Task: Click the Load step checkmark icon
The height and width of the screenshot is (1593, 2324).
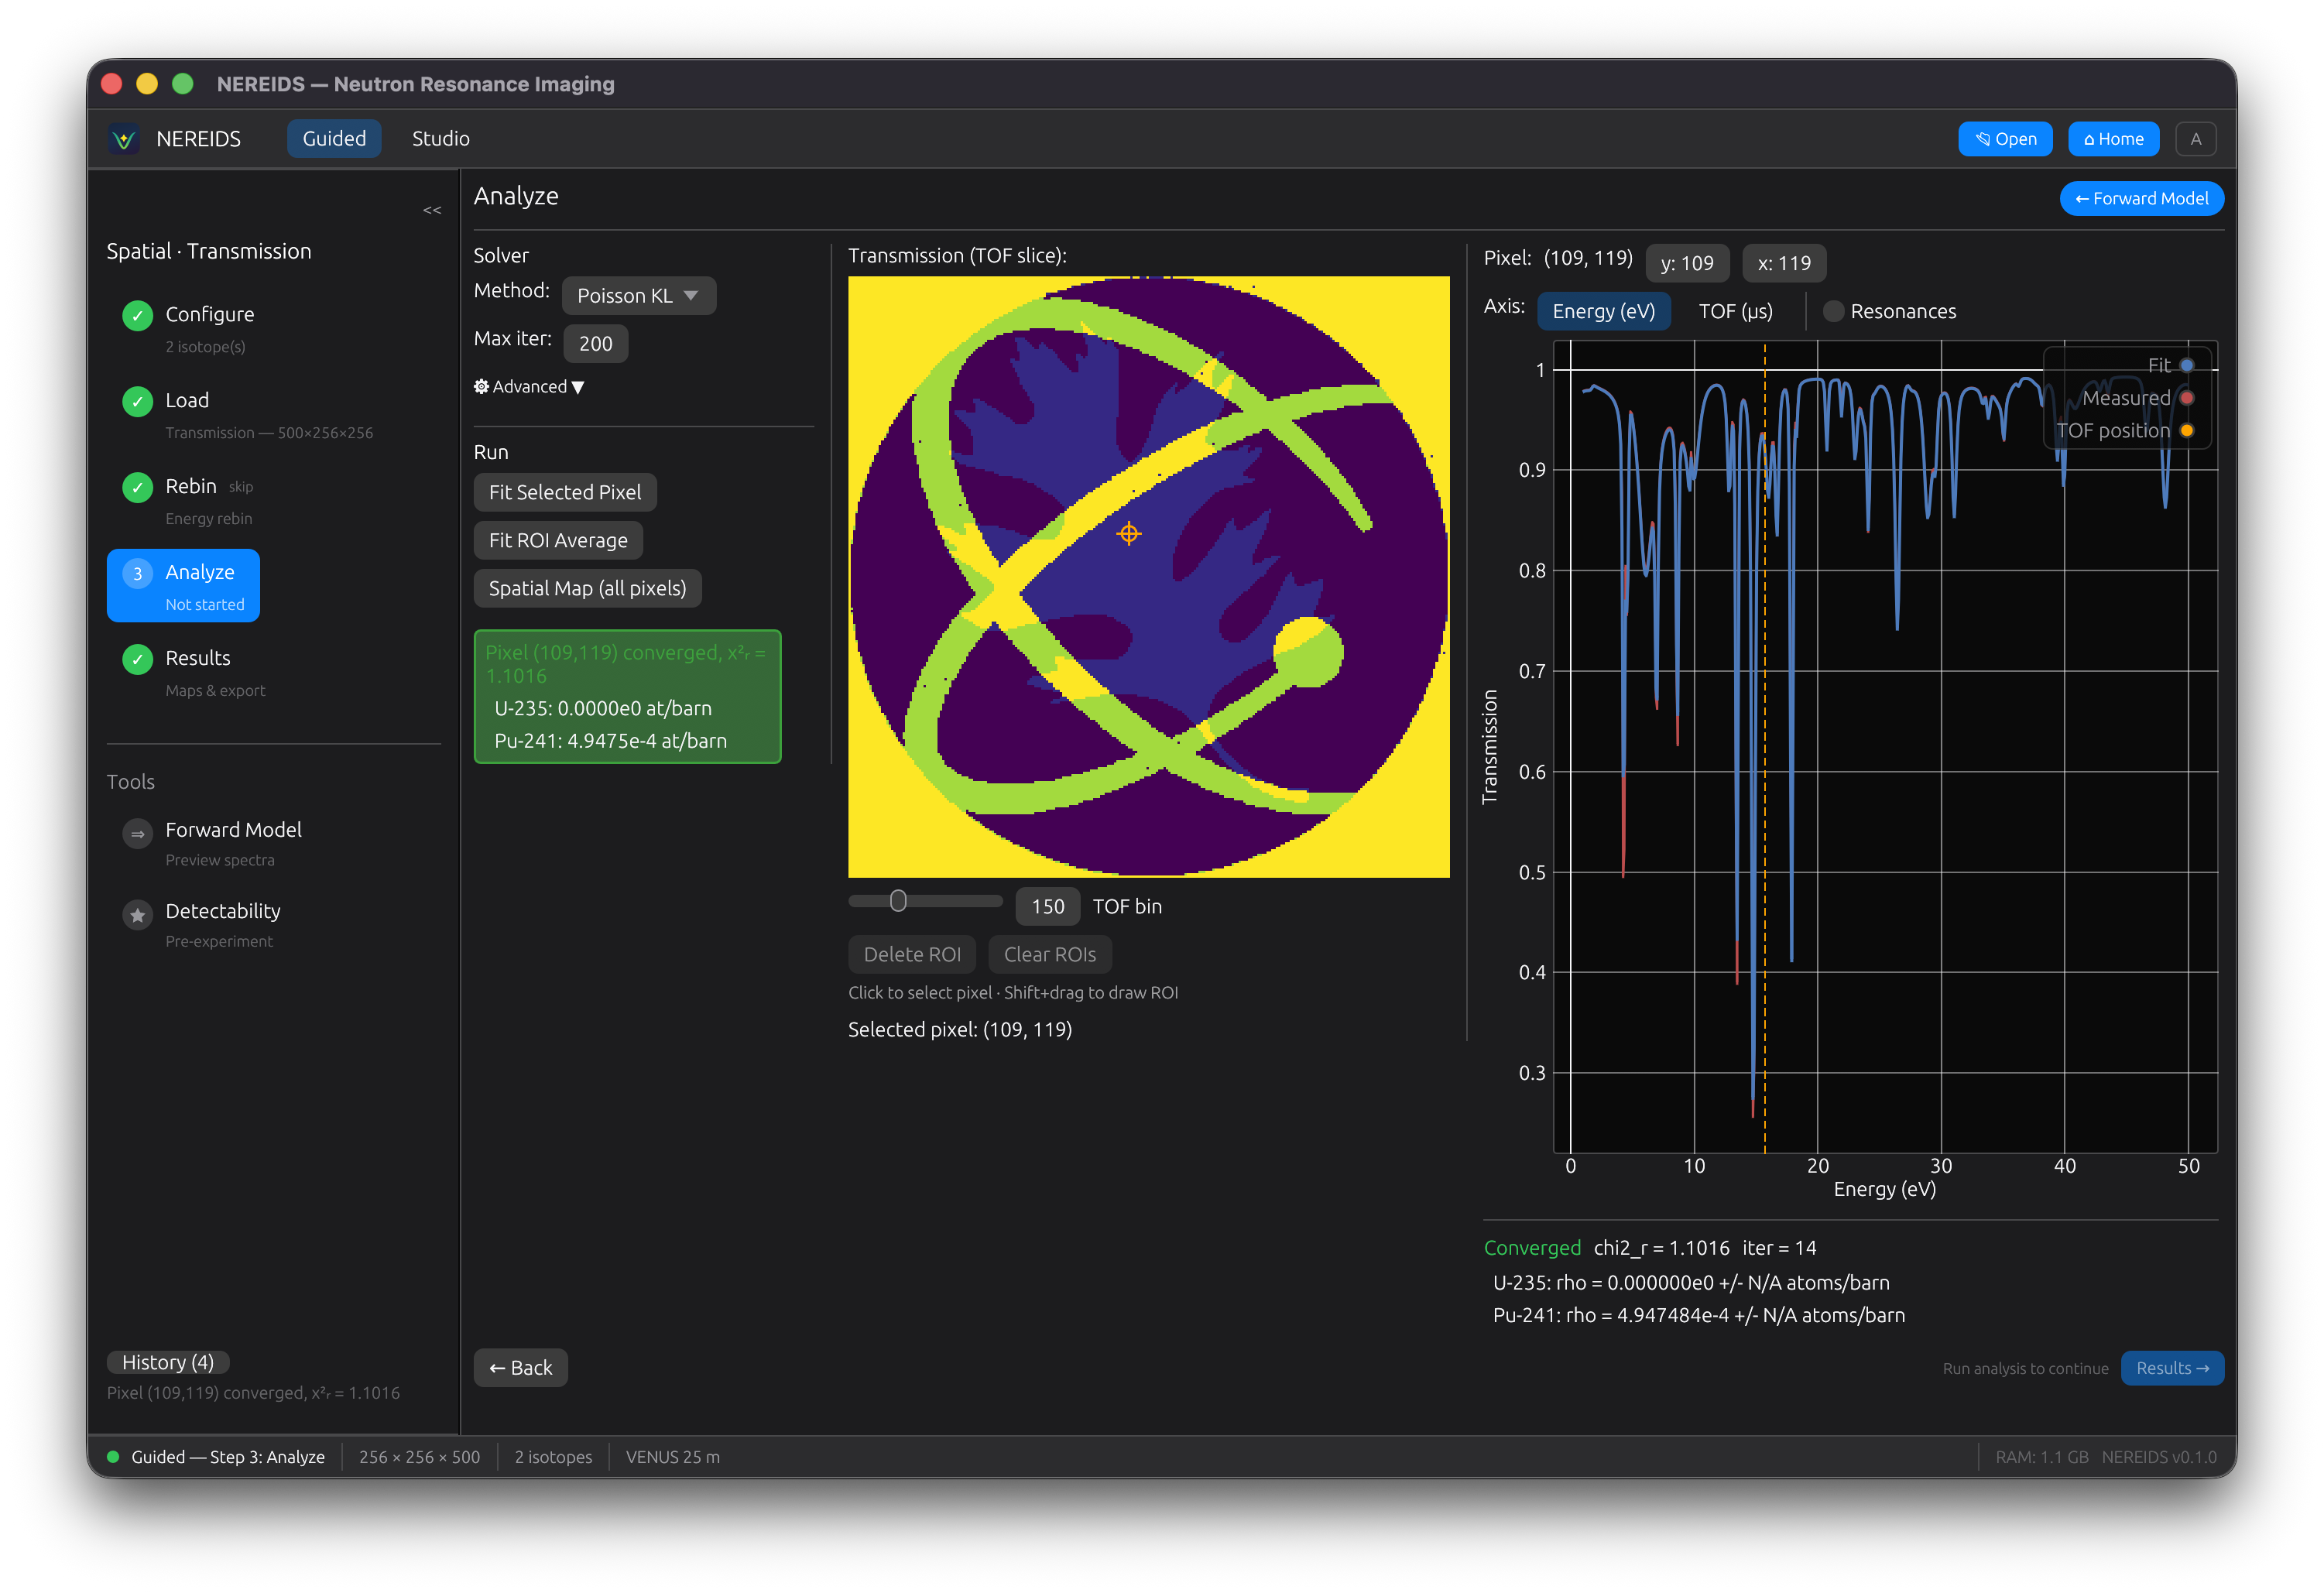Action: pos(137,401)
